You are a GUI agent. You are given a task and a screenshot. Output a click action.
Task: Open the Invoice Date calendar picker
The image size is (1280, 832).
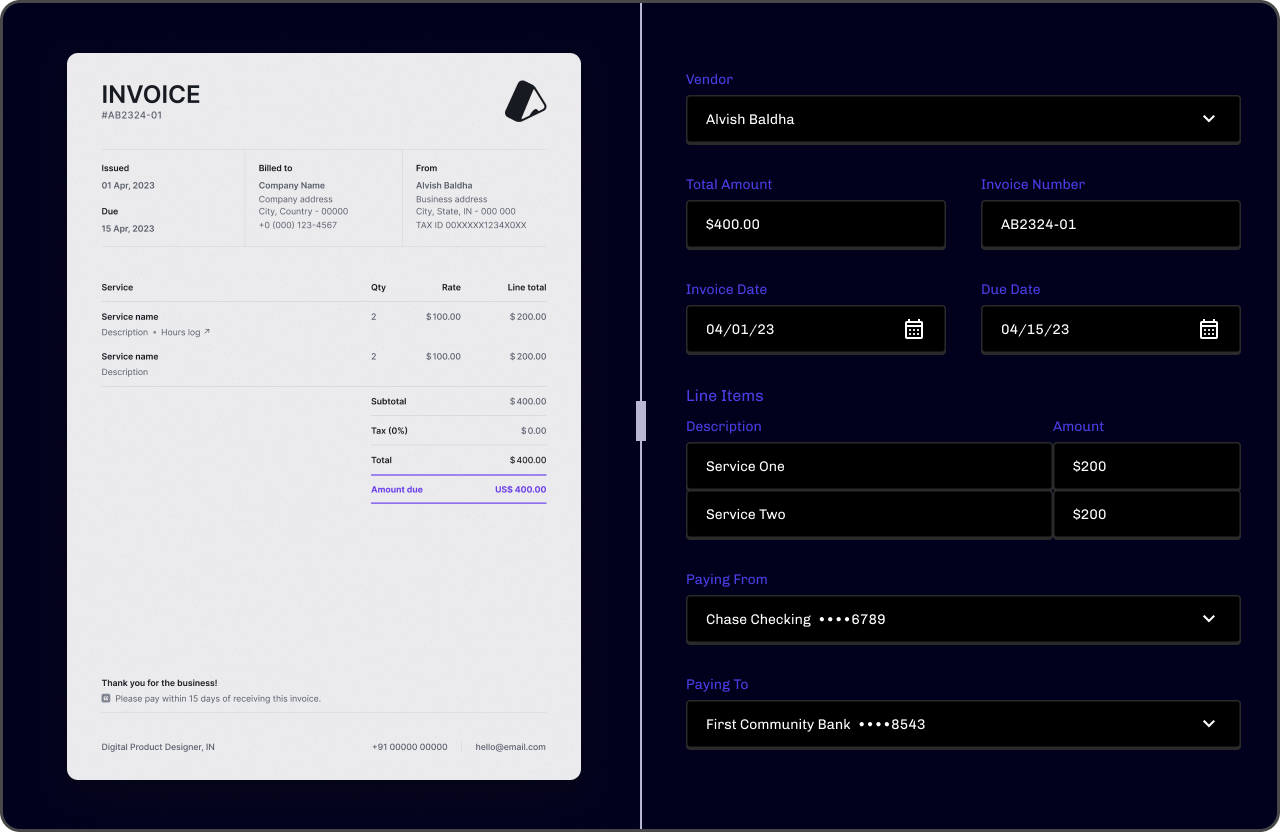tap(913, 329)
